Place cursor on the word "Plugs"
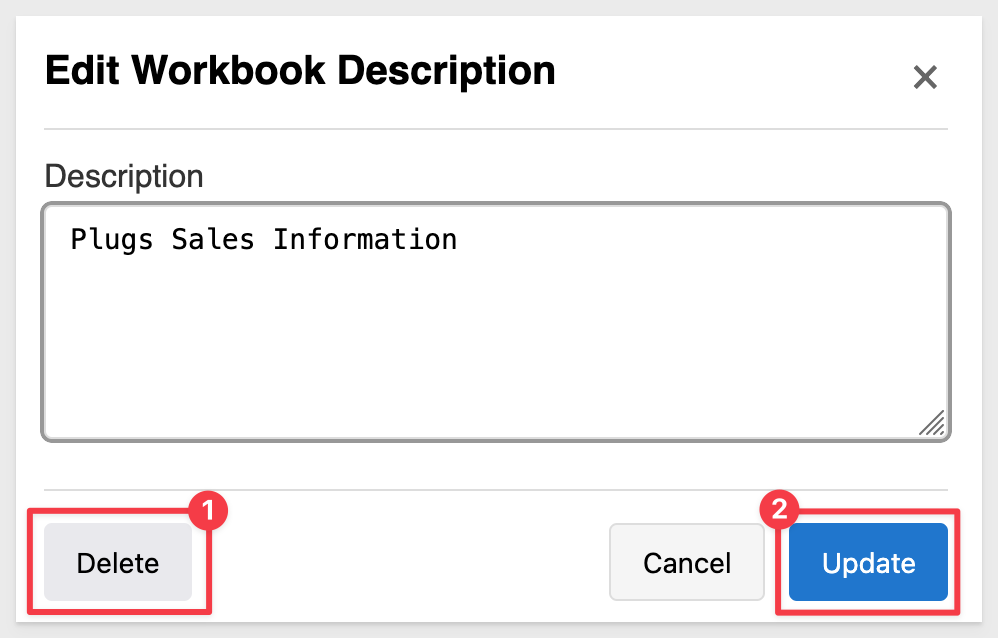The image size is (998, 638). [111, 241]
